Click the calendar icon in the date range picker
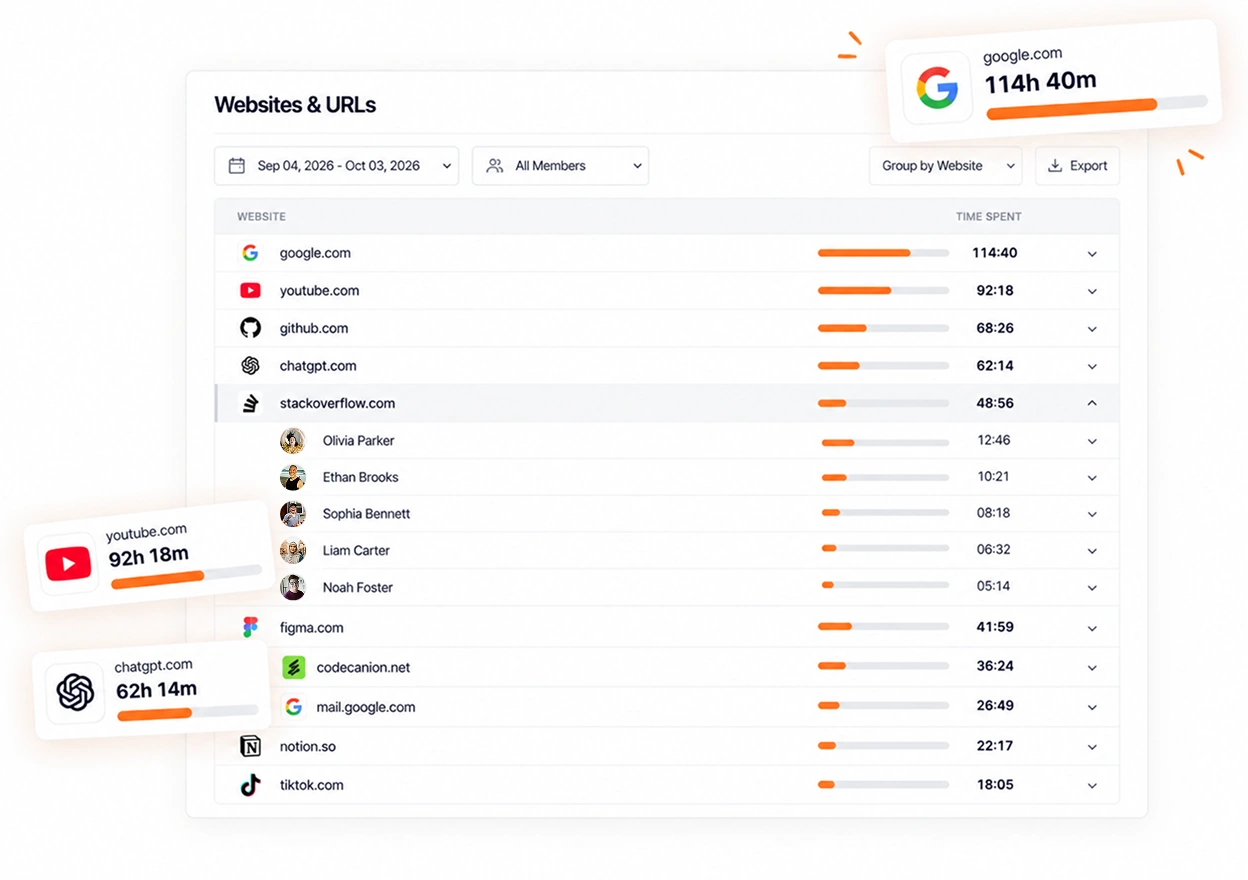 coord(237,166)
